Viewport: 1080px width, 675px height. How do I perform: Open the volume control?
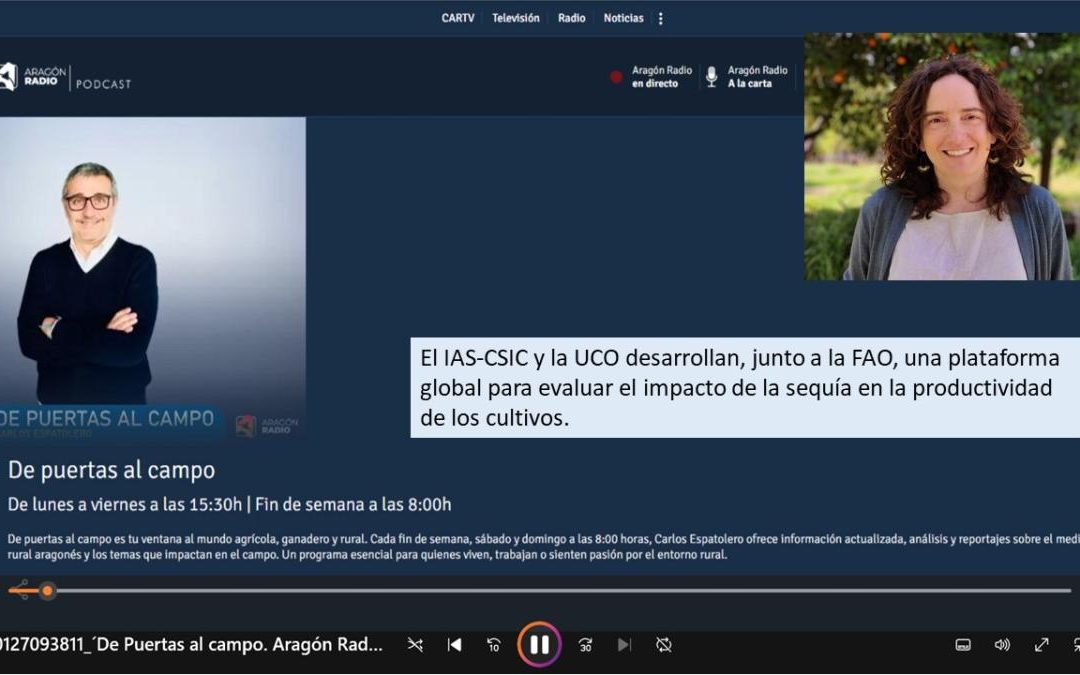[x=1002, y=645]
